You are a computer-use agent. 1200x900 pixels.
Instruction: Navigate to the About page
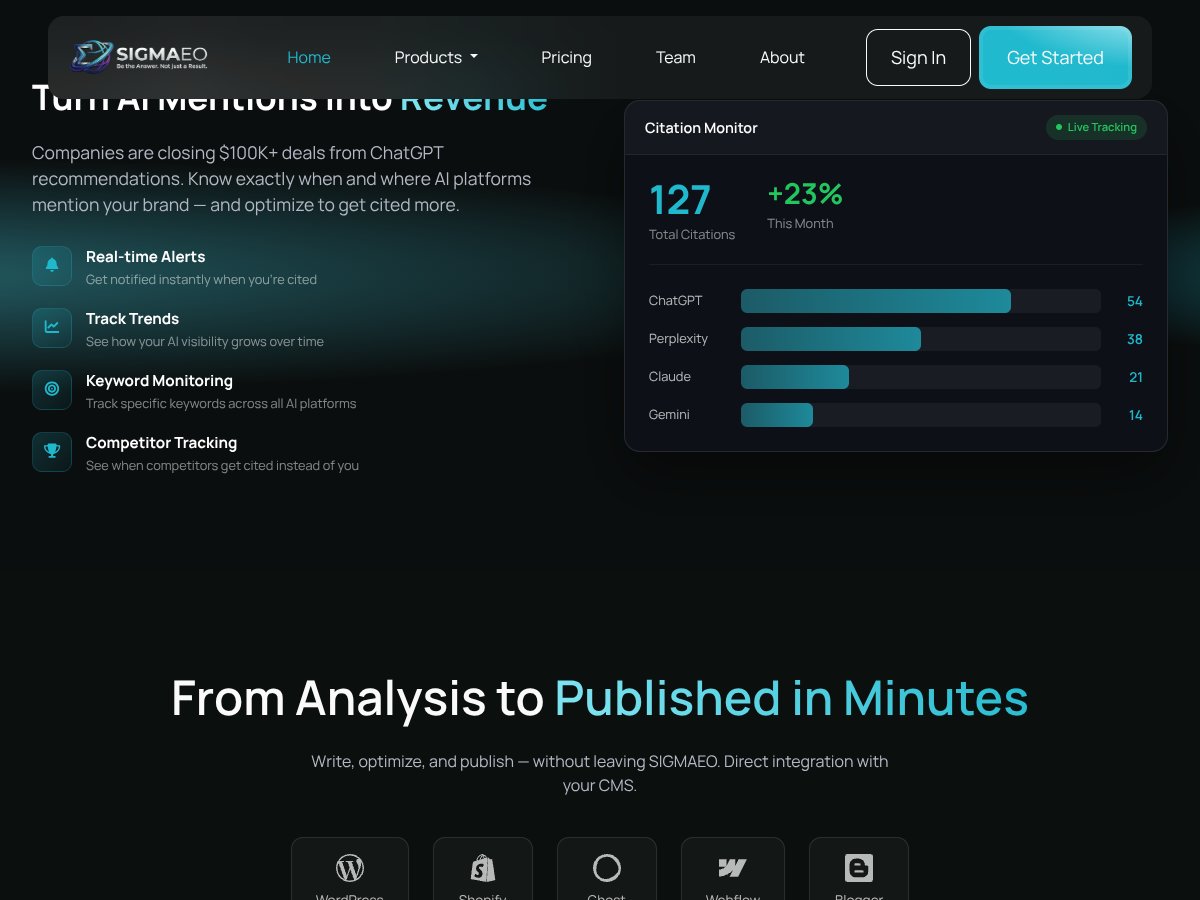(782, 58)
